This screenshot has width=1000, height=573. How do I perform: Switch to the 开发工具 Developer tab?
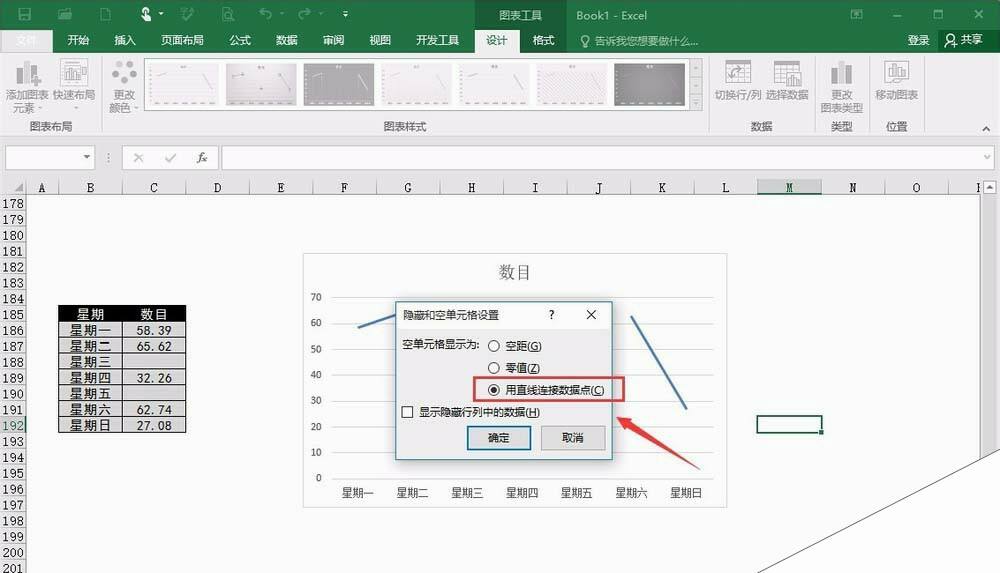[438, 40]
